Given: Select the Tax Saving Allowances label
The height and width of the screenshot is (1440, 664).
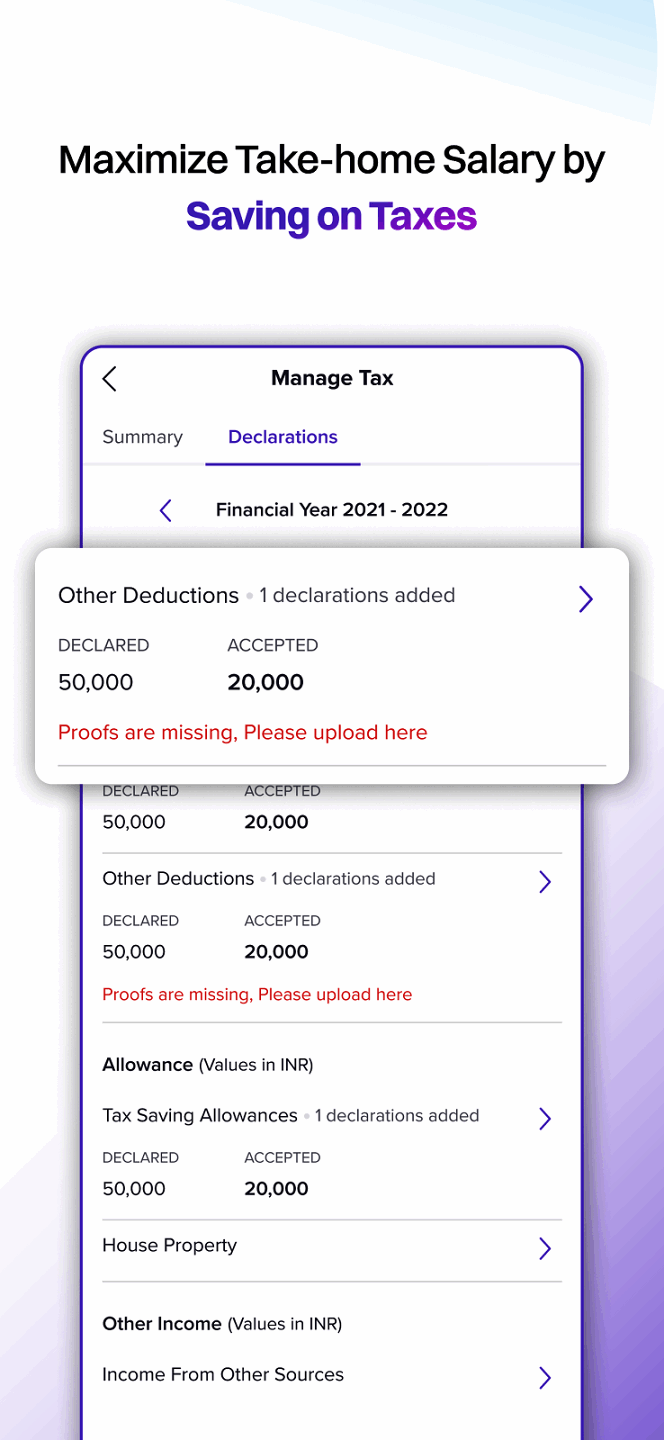Looking at the screenshot, I should (200, 1115).
